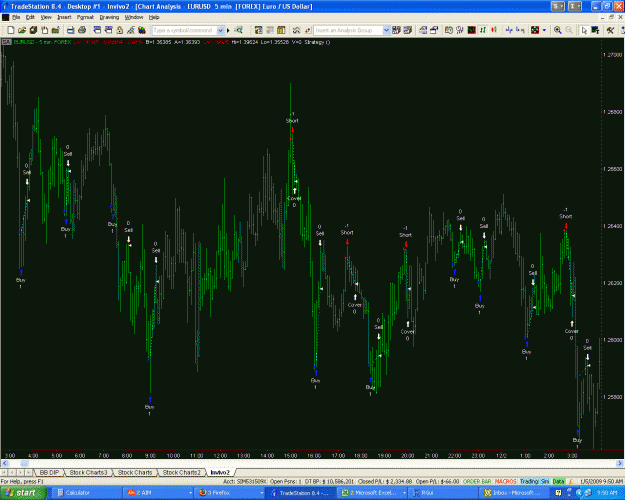Switch to the Stock Charts2 tab
The height and width of the screenshot is (500, 625).
point(181,472)
